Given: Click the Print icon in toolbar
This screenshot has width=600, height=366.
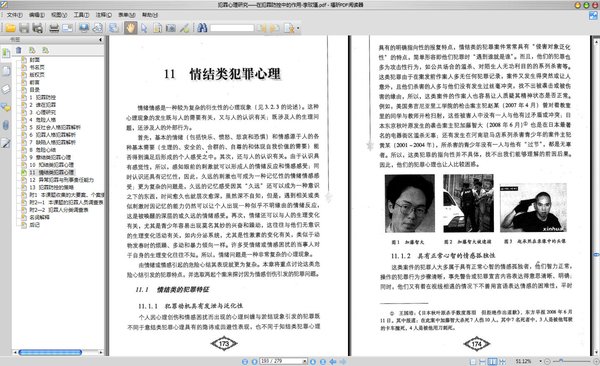Looking at the screenshot, I should tap(54, 28).
